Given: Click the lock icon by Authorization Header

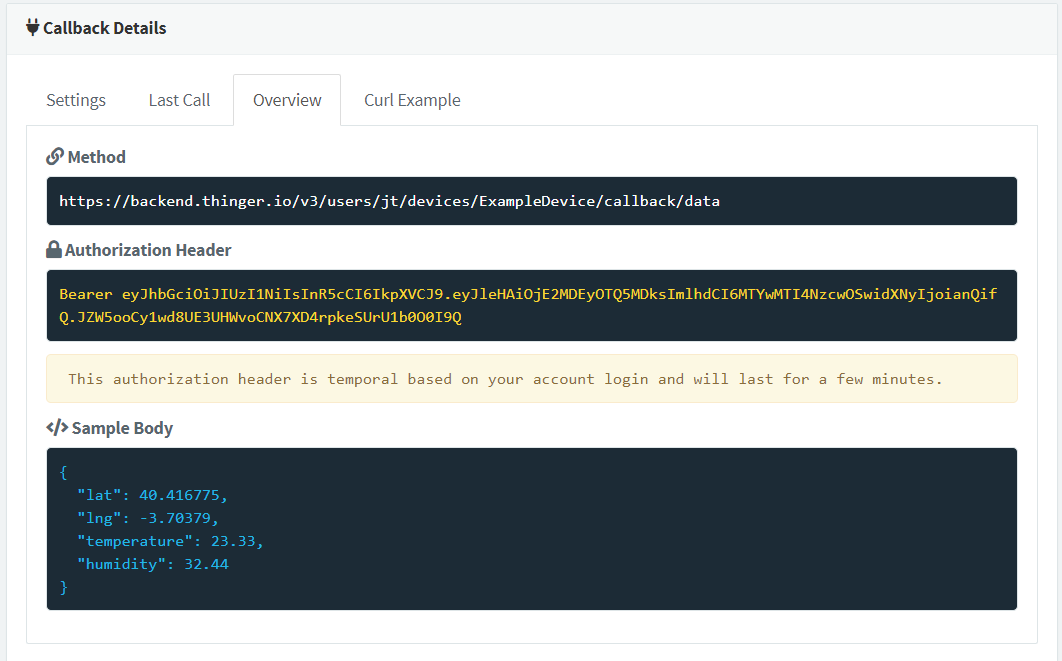Looking at the screenshot, I should (54, 250).
